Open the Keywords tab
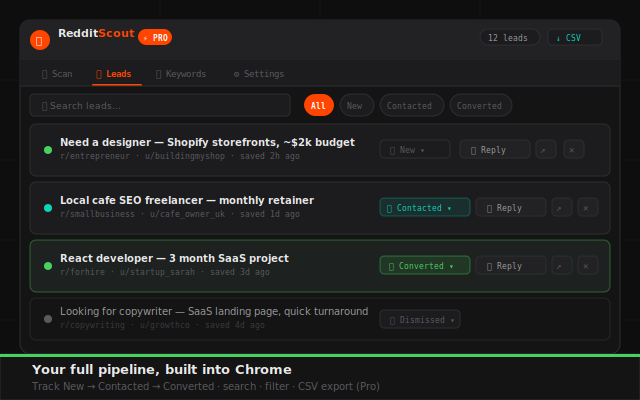The image size is (640, 400). point(181,74)
